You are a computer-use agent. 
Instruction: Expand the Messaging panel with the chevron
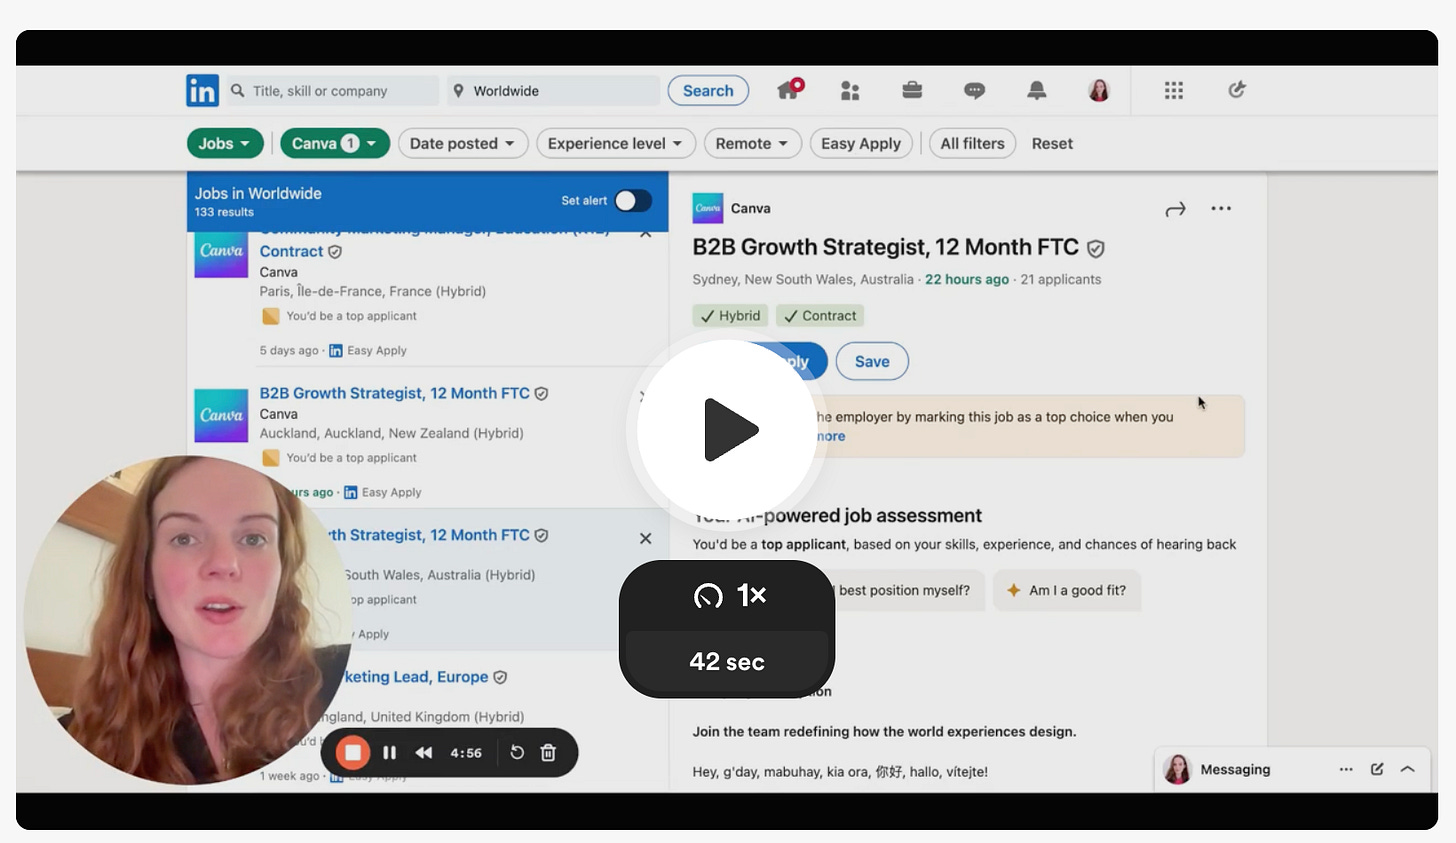click(1408, 769)
